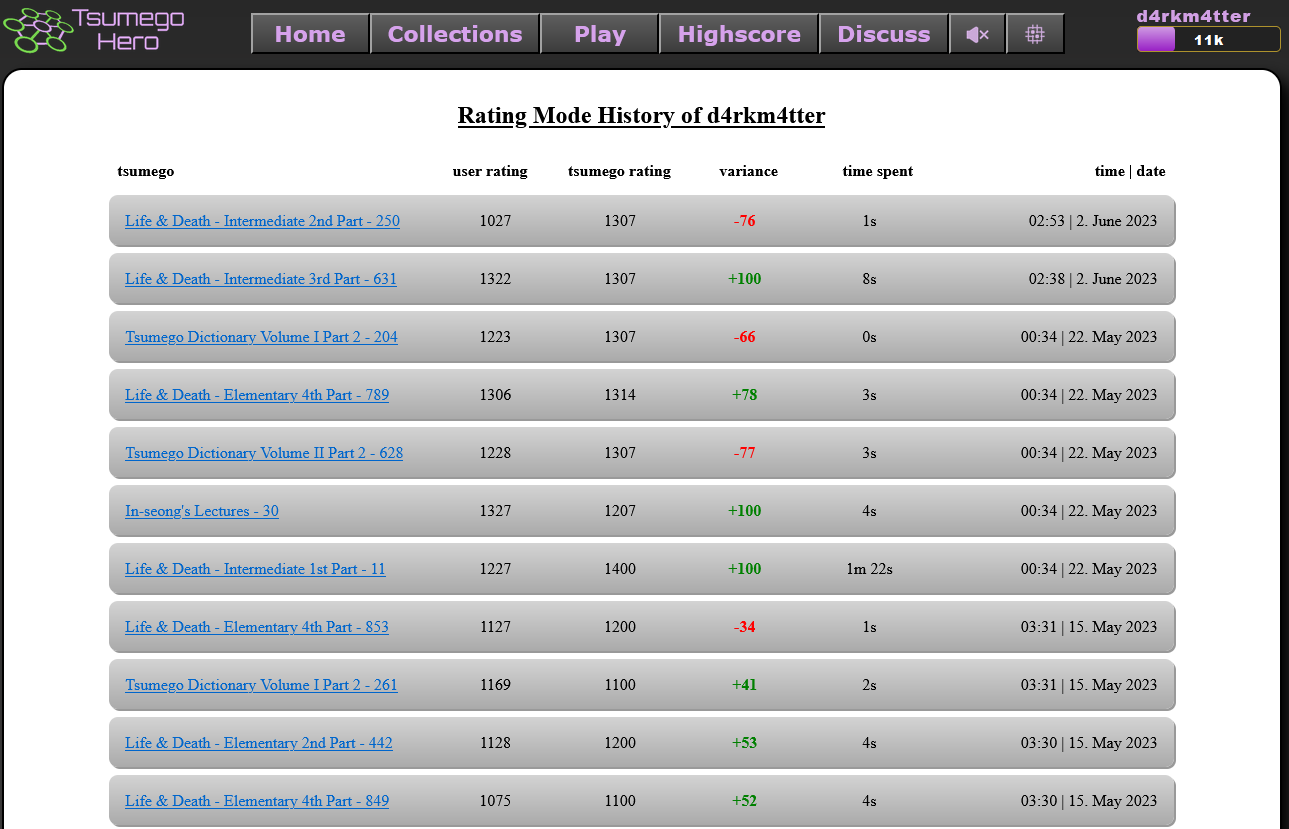Open Life & Death Intermediate 2nd Part 250
This screenshot has width=1289, height=829.
[262, 221]
